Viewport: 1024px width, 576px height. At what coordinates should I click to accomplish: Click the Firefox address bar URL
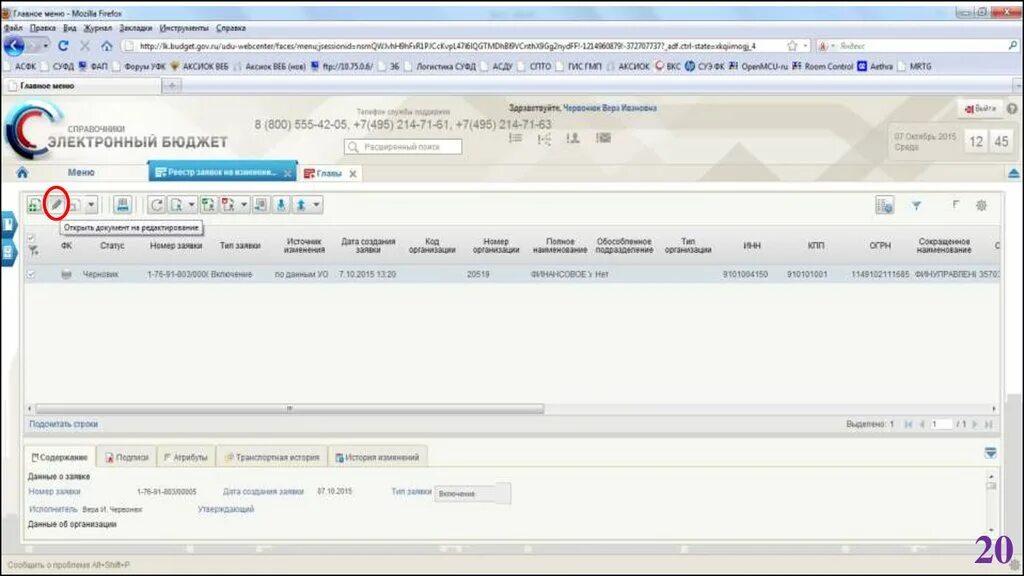tap(447, 46)
